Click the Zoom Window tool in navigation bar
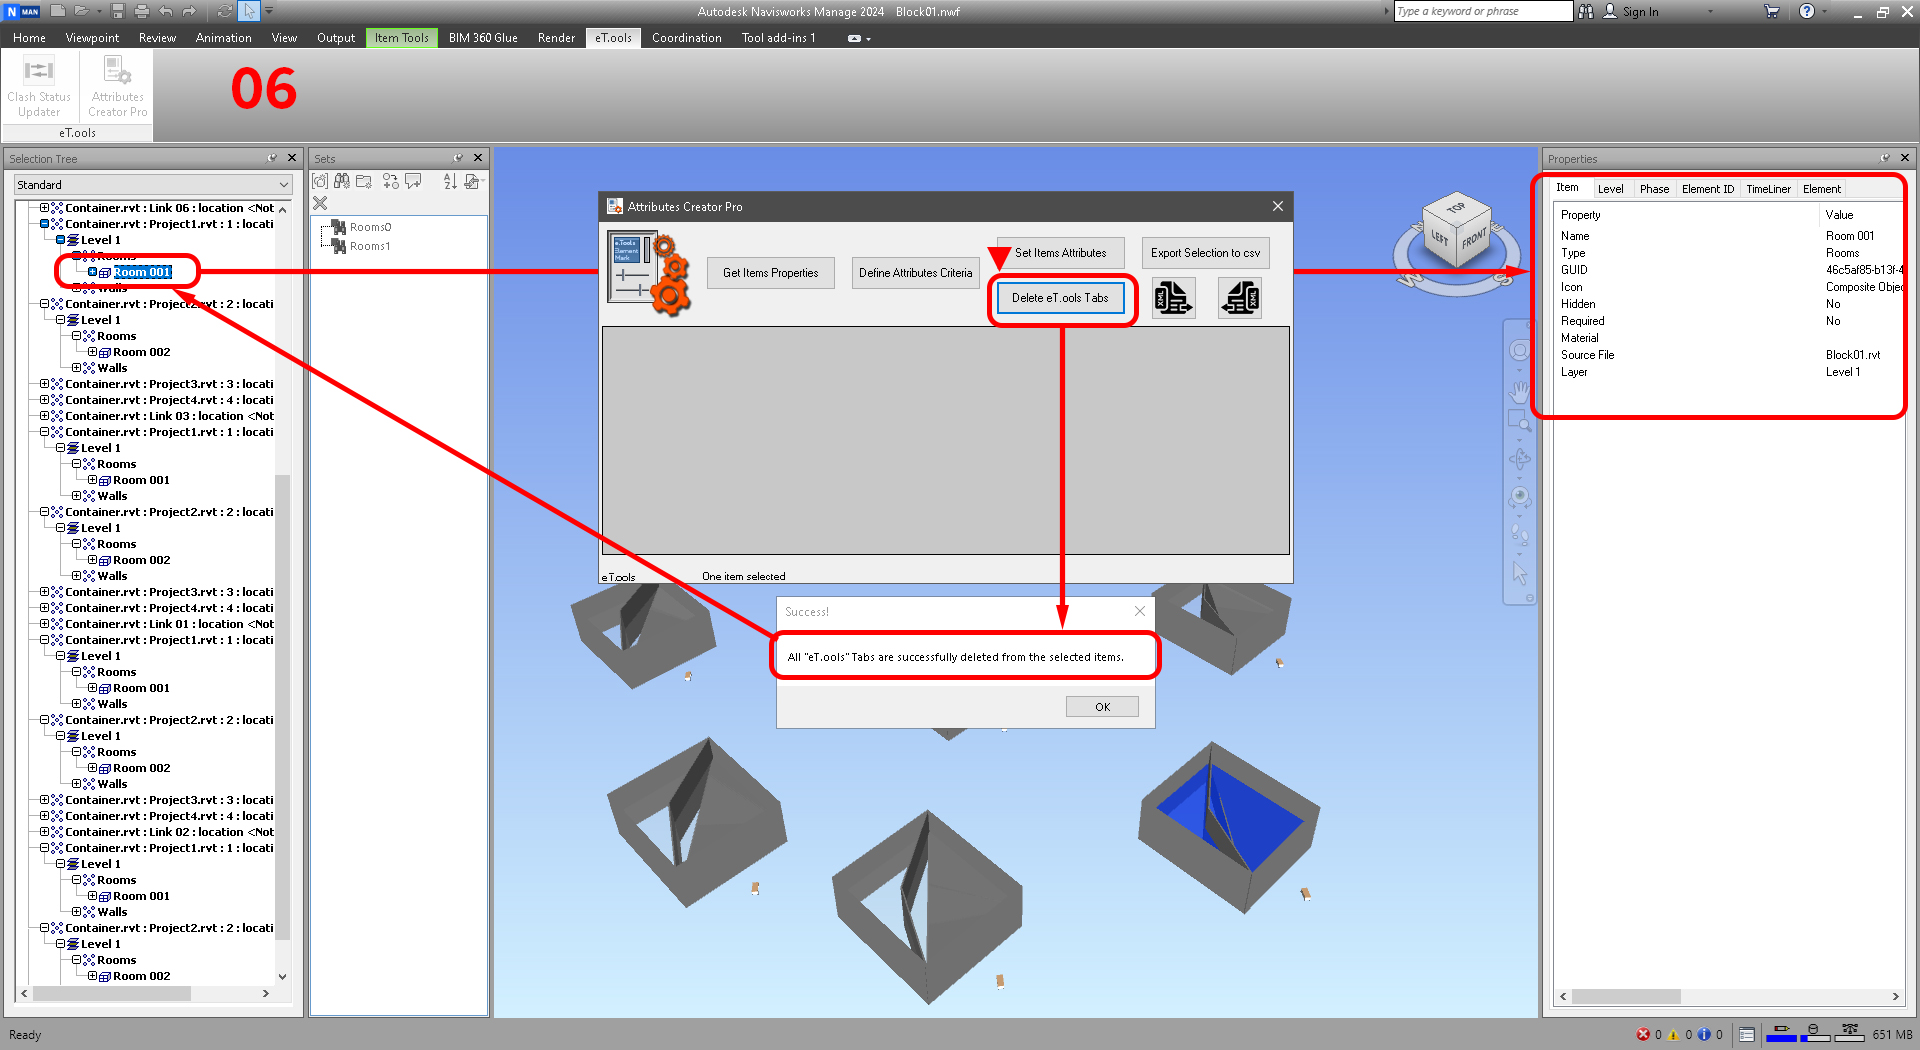The width and height of the screenshot is (1920, 1050). (1520, 421)
